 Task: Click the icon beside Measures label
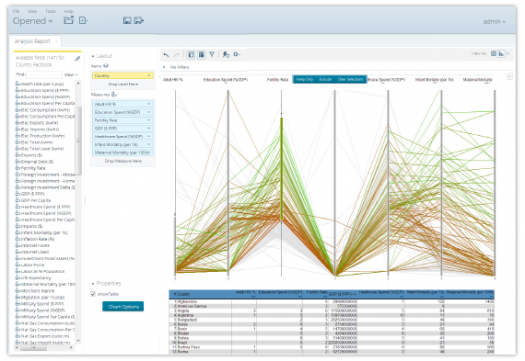point(114,94)
